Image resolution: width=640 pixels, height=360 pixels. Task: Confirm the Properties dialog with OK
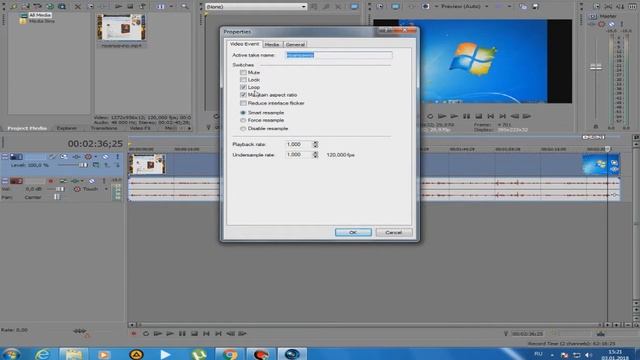(353, 232)
